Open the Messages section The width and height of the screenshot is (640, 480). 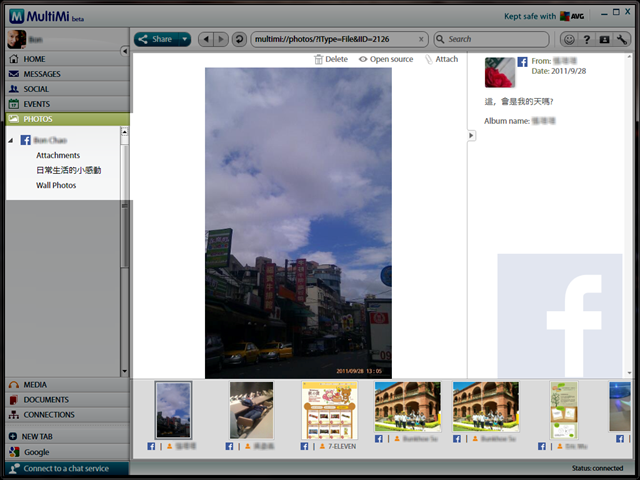[x=42, y=74]
